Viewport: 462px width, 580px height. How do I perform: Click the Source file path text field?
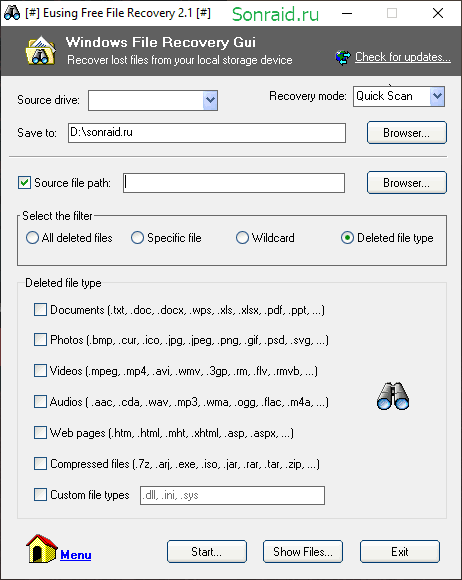click(x=234, y=183)
